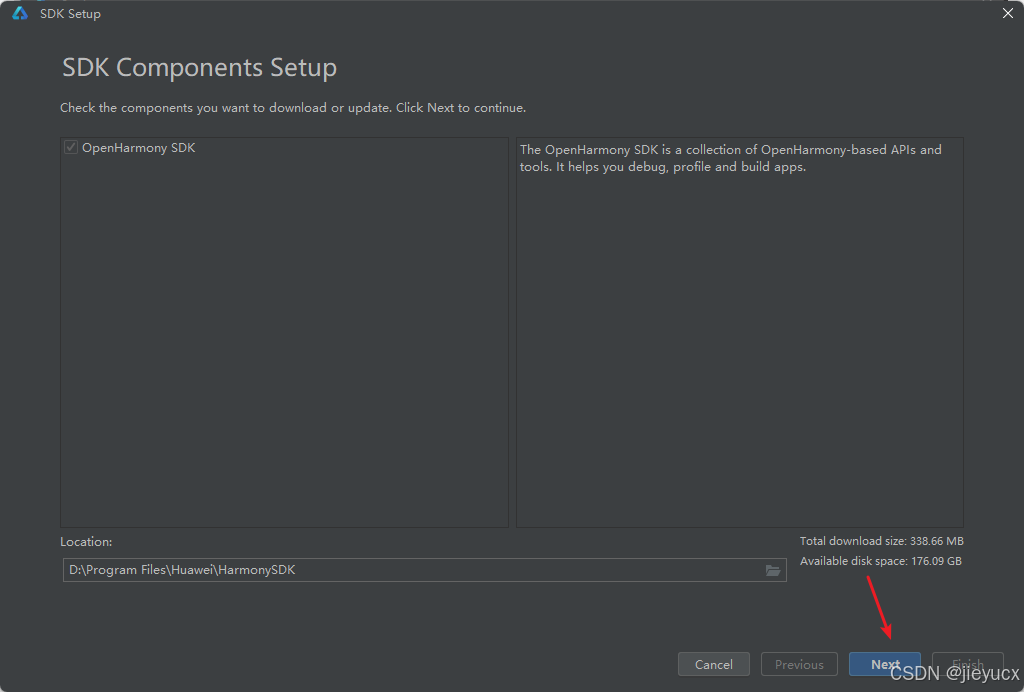Click the Location label
1024x692 pixels.
tap(86, 542)
